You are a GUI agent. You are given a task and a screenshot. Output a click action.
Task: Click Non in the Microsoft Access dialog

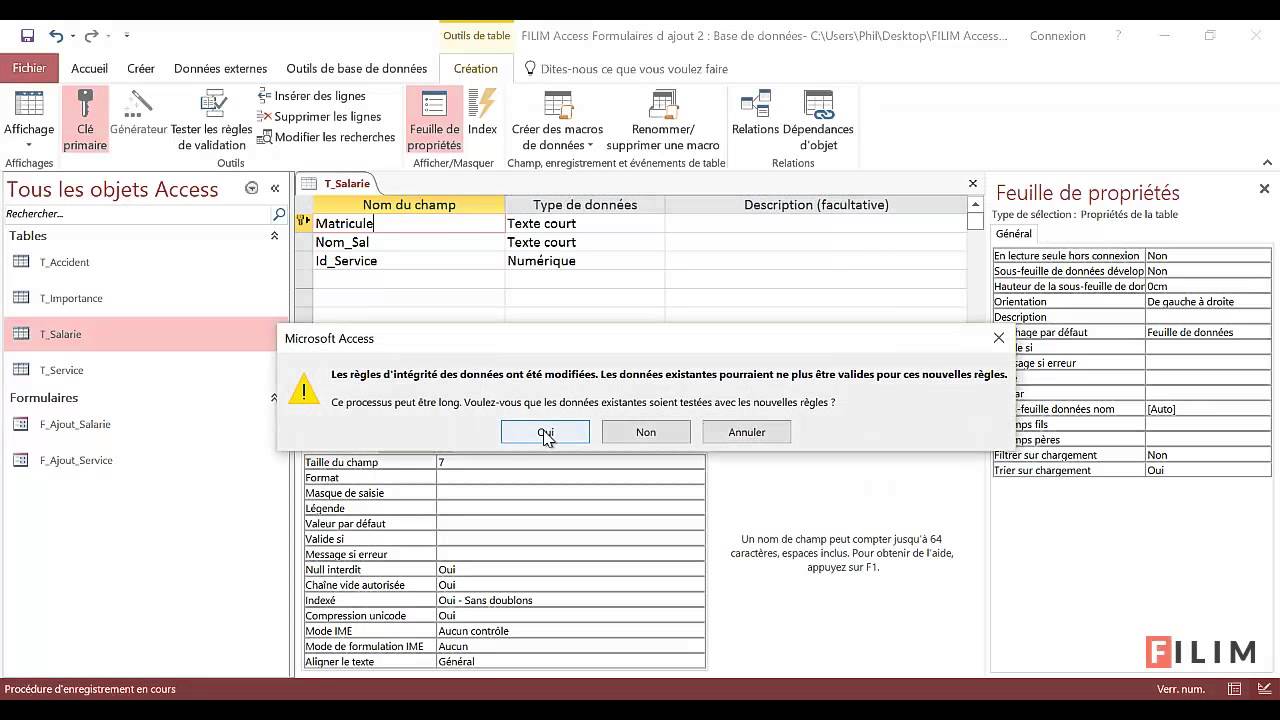(646, 432)
